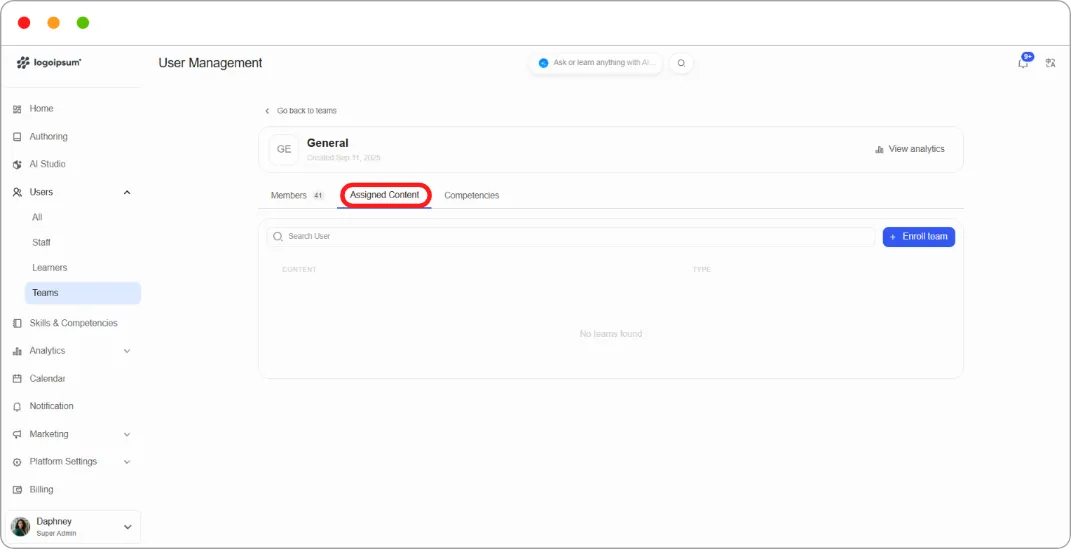Image resolution: width=1071 pixels, height=549 pixels.
Task: Click the magnifier icon in Search User
Action: (x=278, y=236)
